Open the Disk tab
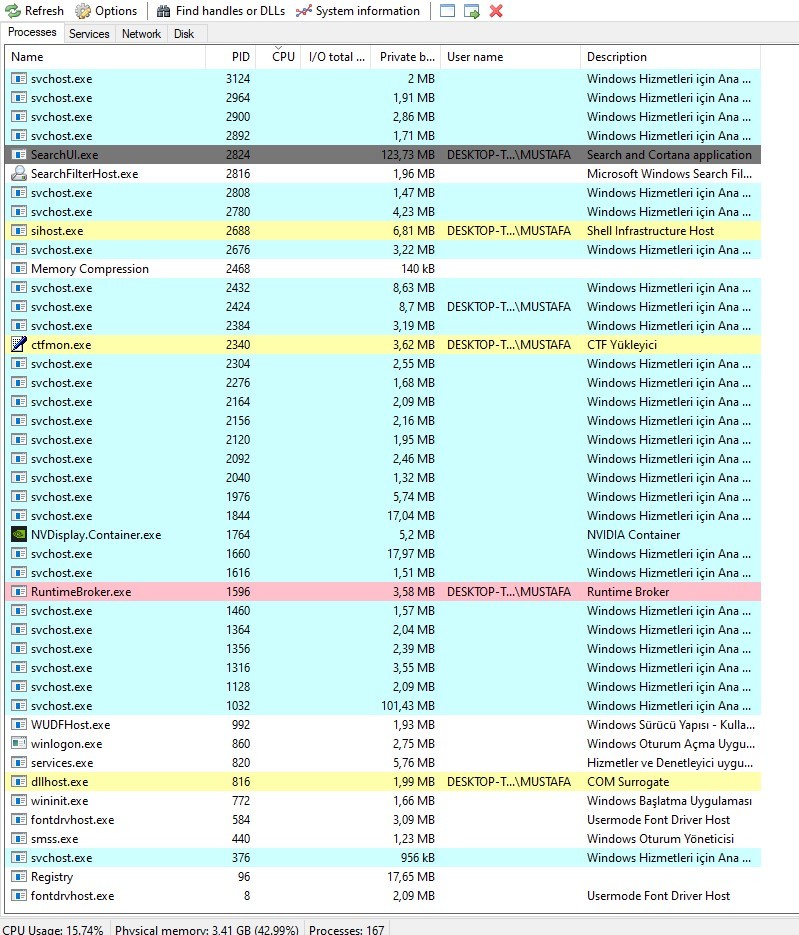This screenshot has width=799, height=935. click(x=184, y=34)
